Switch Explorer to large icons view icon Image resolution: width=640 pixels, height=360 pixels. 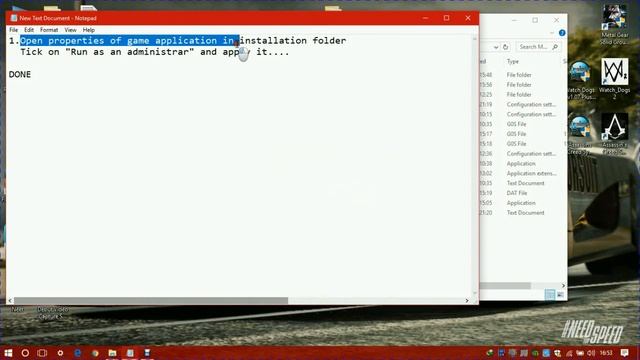pos(560,294)
